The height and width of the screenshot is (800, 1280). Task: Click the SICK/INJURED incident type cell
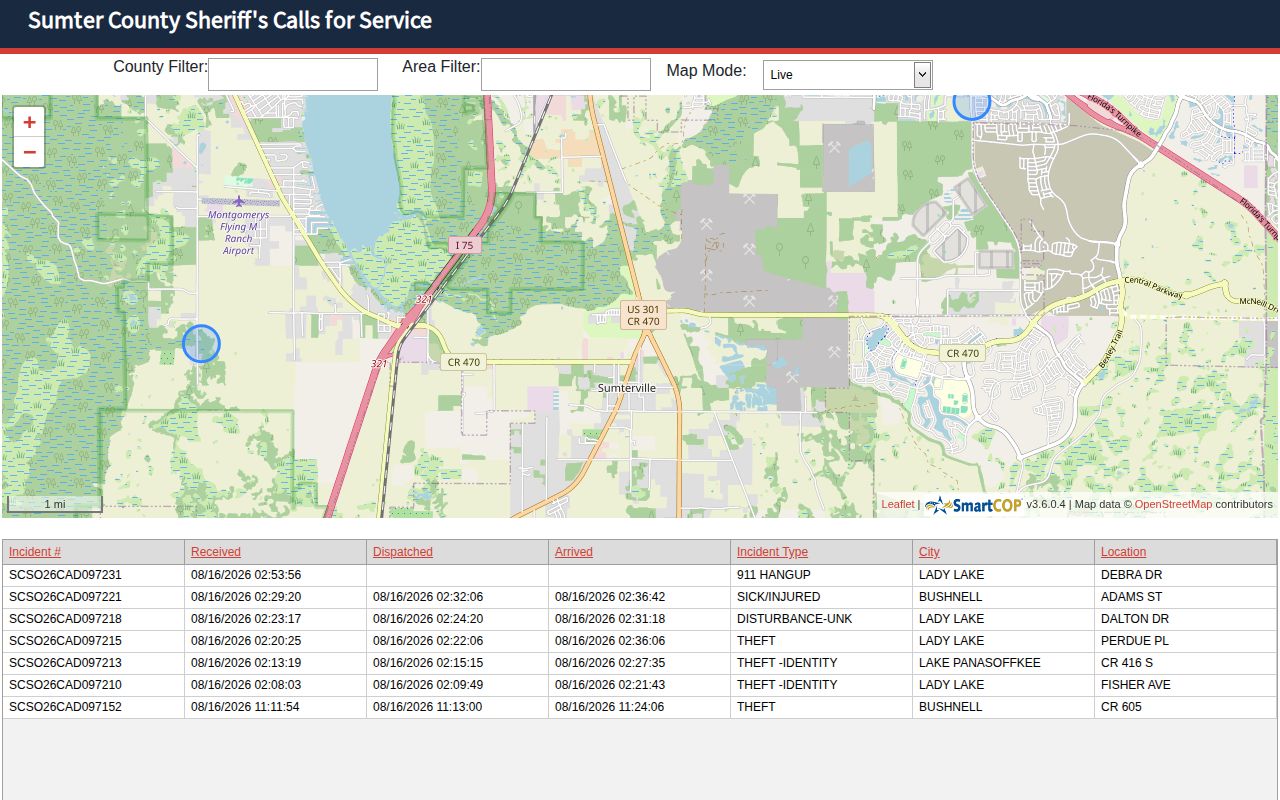pyautogui.click(x=821, y=597)
